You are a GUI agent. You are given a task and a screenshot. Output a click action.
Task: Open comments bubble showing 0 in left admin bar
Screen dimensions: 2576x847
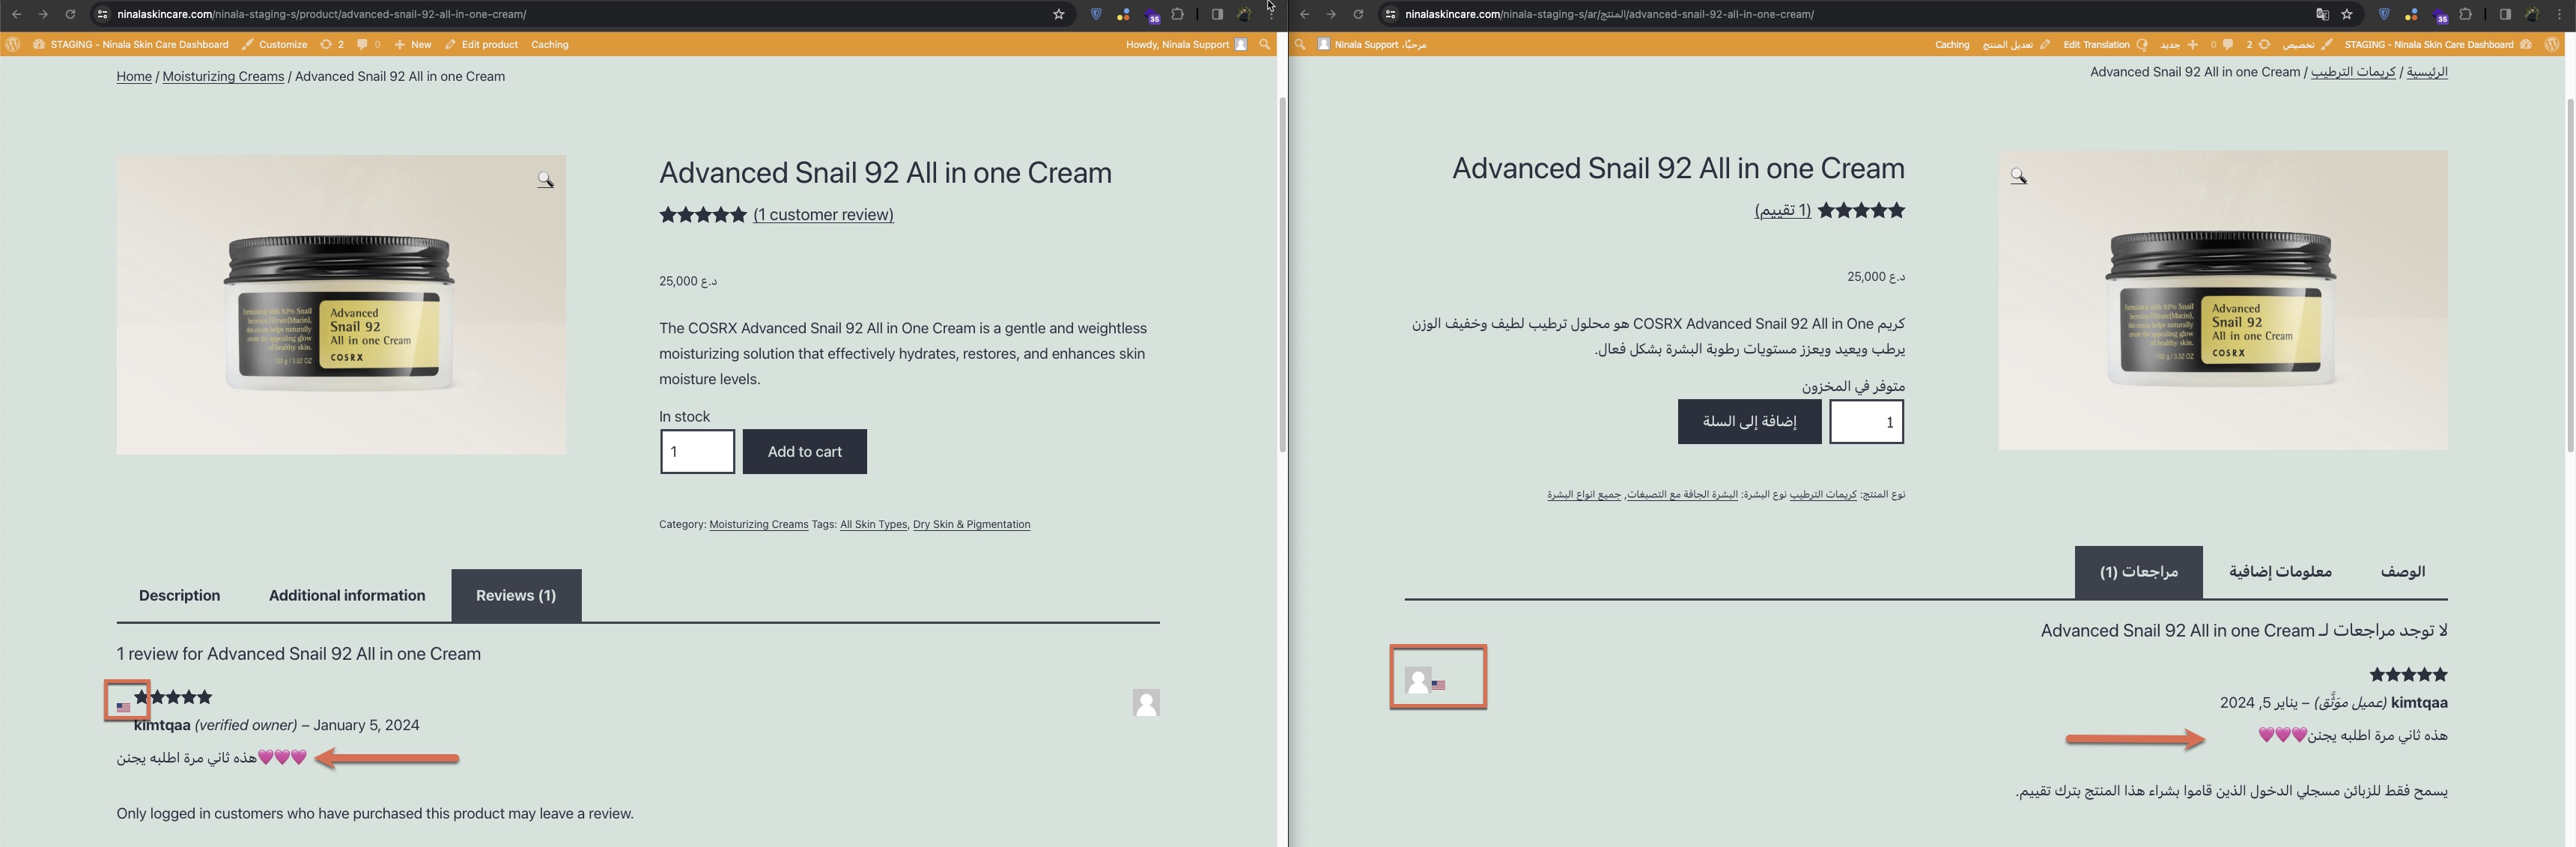(x=369, y=44)
